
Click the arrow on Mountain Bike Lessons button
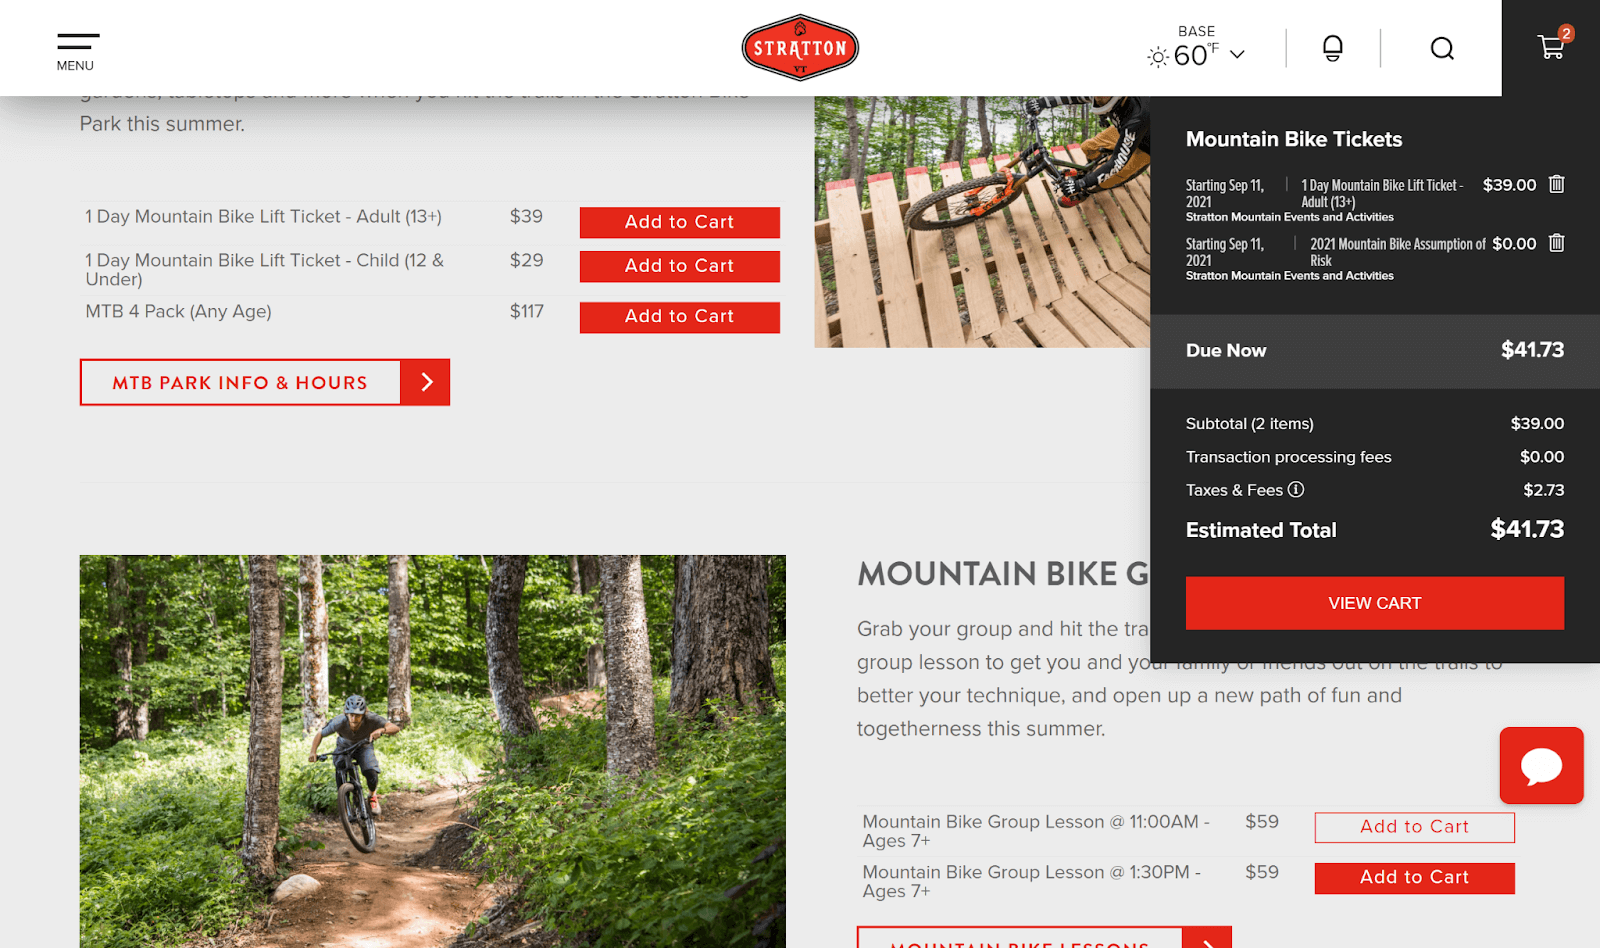pos(1207,938)
